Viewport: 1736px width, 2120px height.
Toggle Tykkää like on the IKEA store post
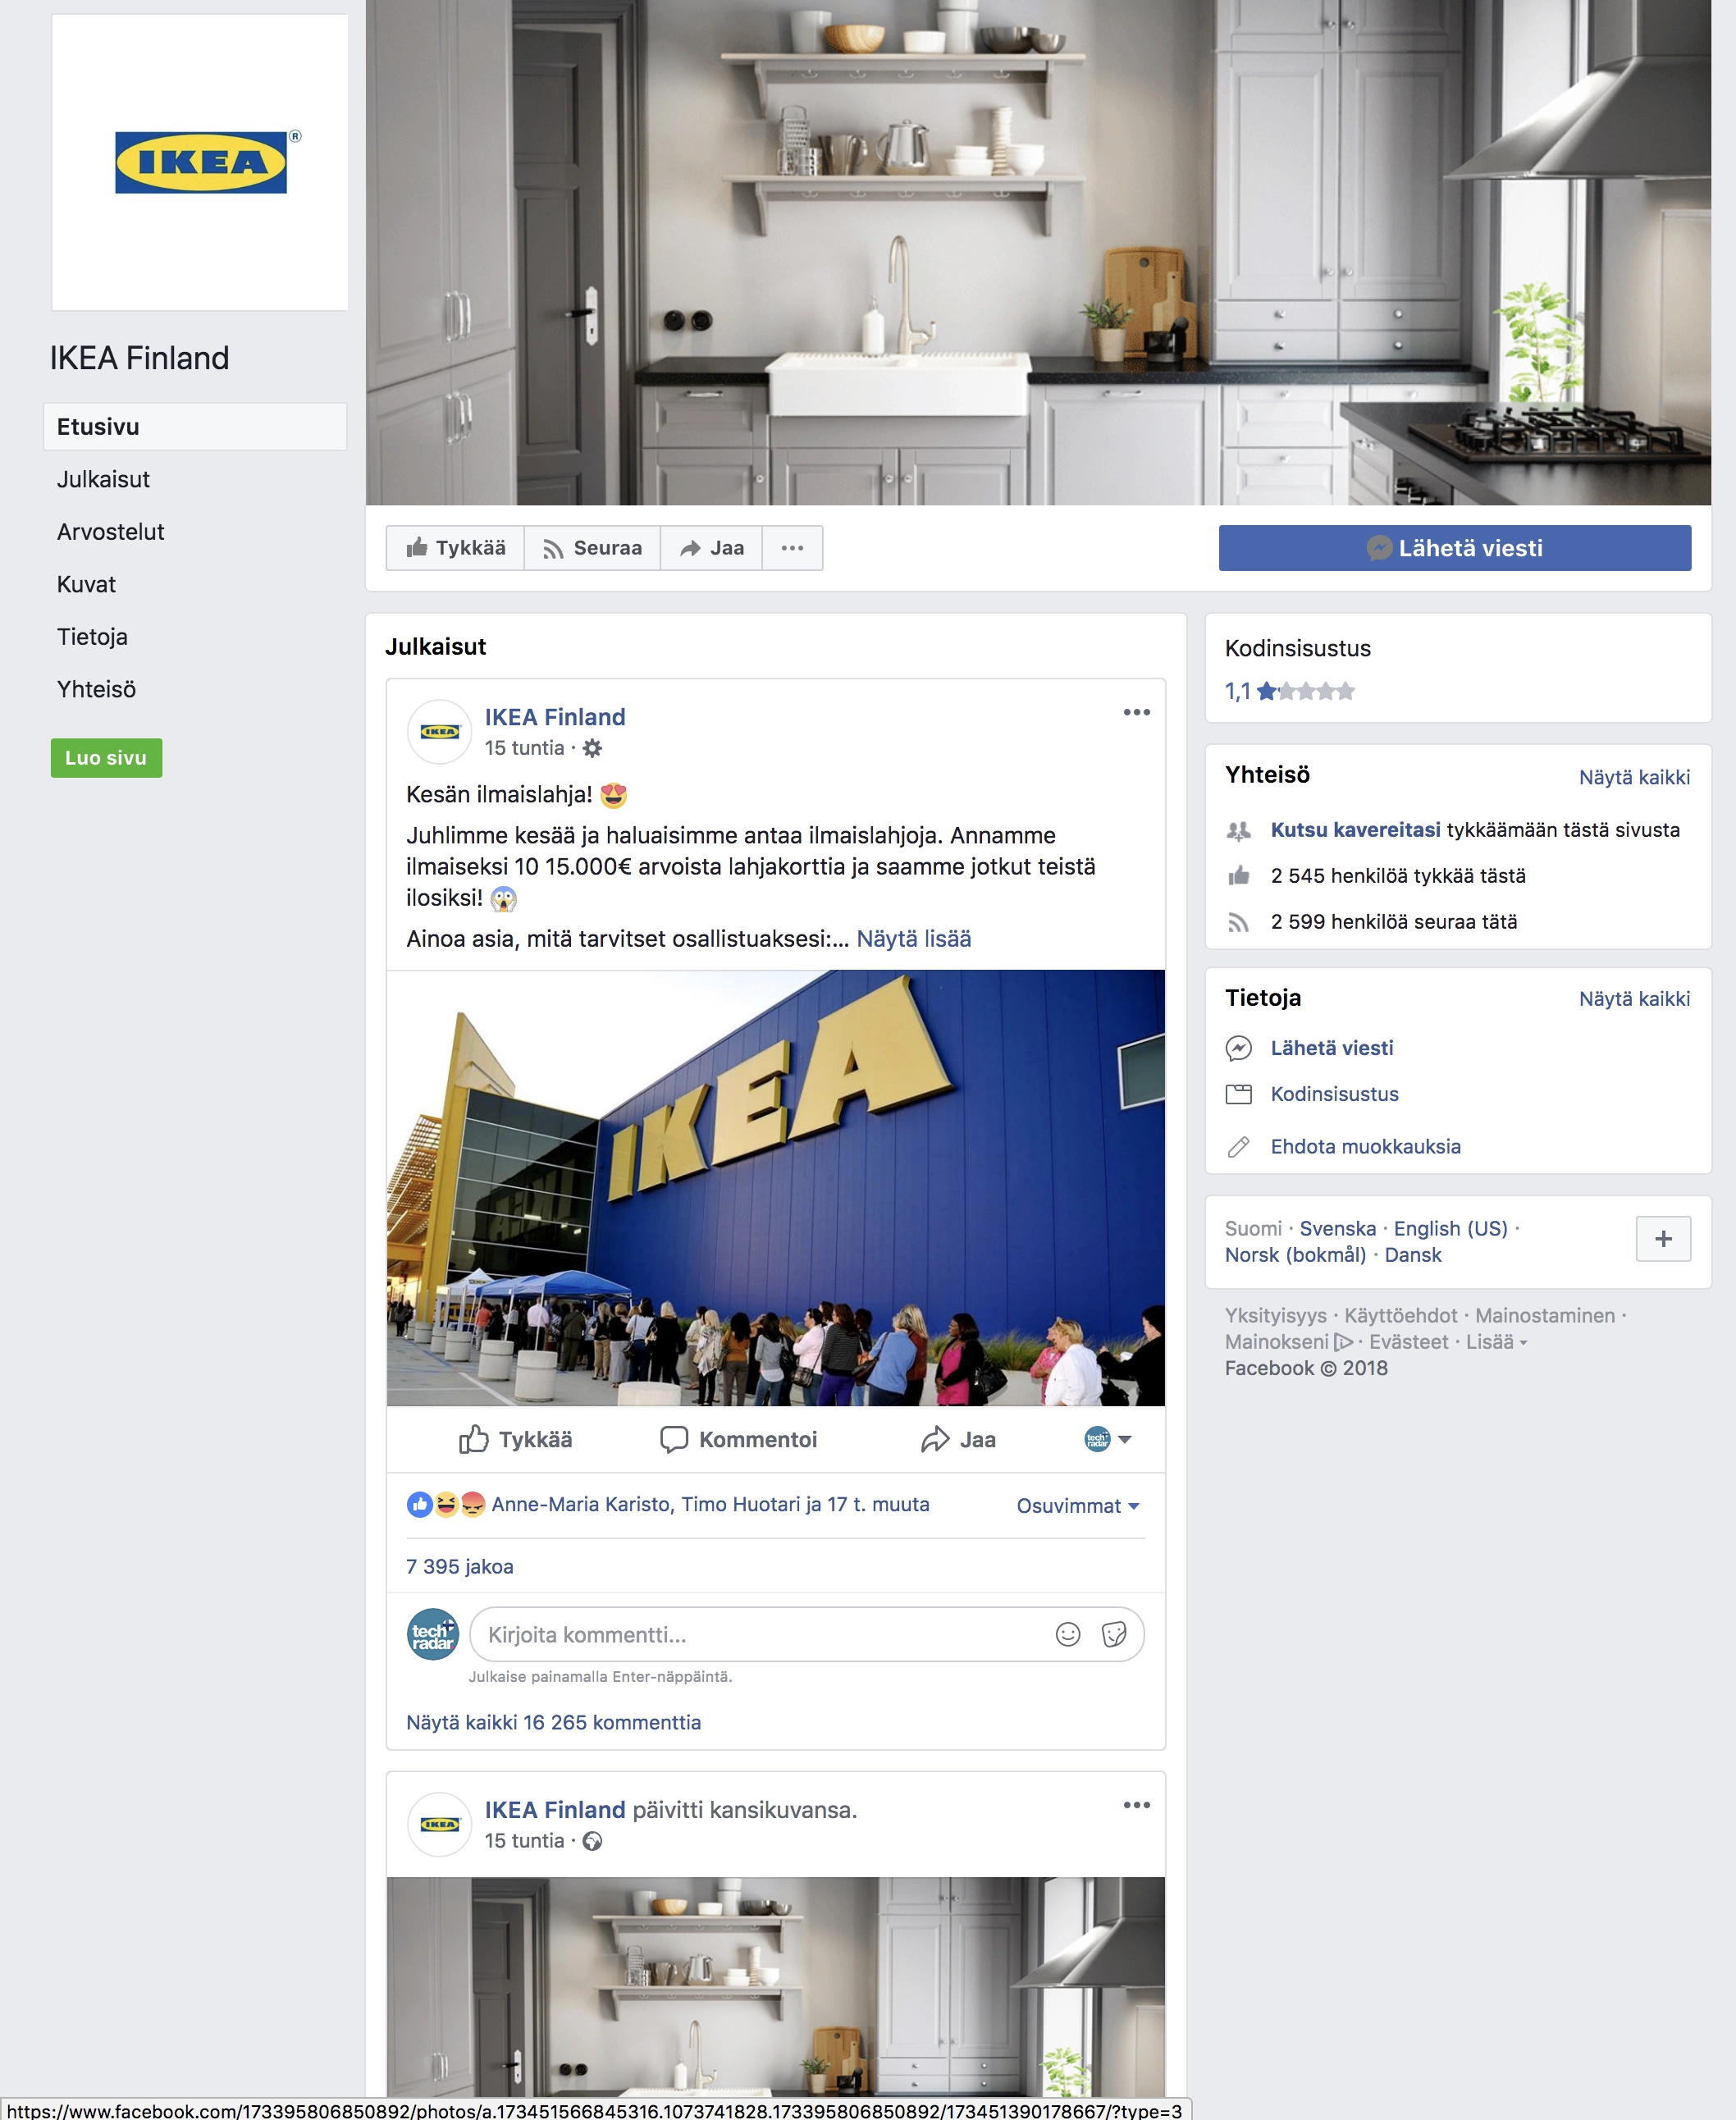coord(515,1439)
